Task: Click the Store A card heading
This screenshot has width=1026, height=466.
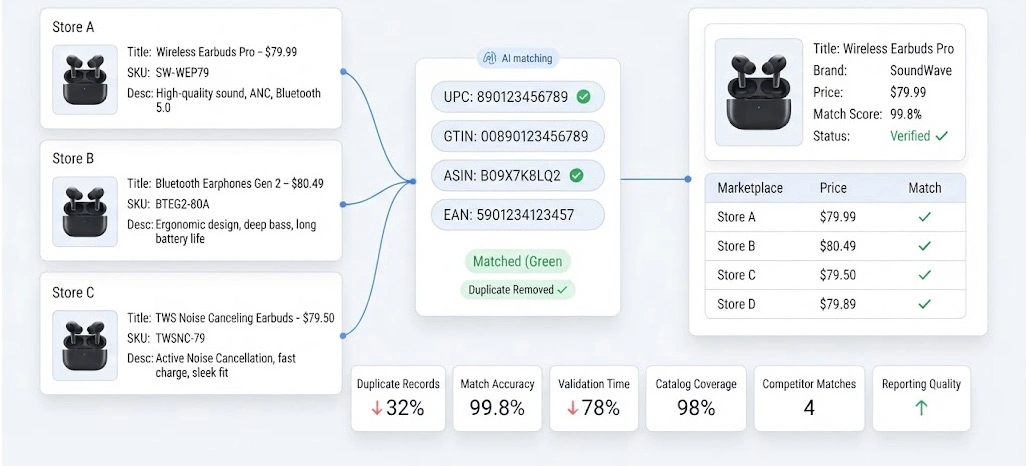Action: click(x=71, y=27)
